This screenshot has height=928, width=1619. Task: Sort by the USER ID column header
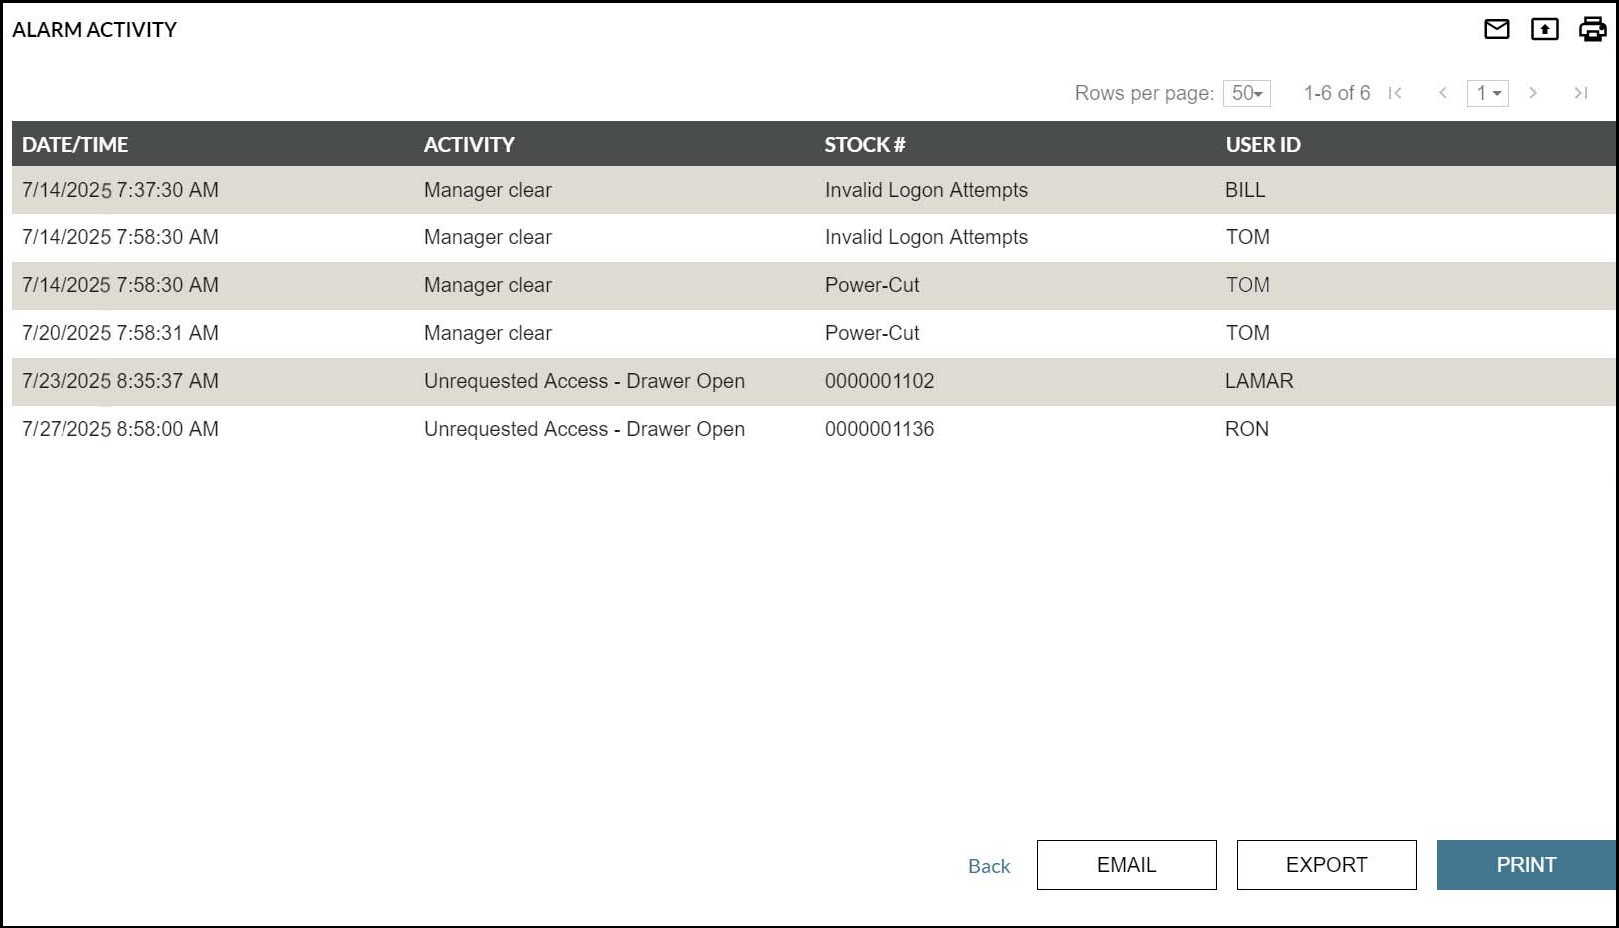point(1263,144)
